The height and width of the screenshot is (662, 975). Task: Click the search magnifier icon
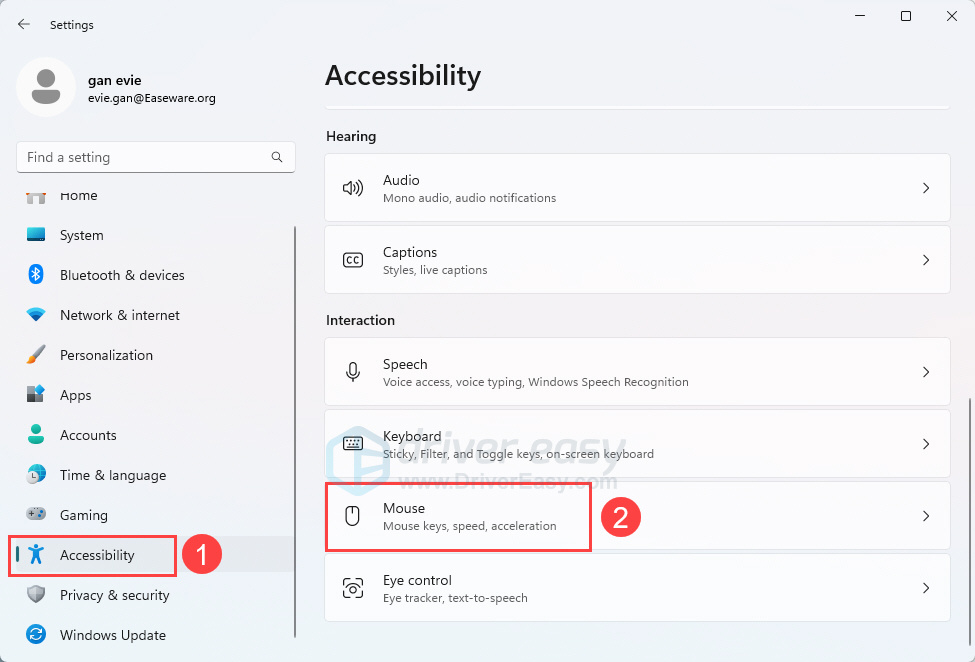coord(277,157)
